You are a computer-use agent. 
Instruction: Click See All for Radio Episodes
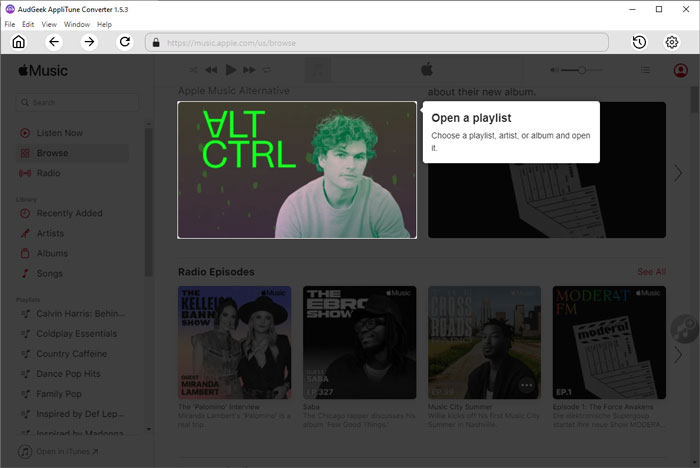[x=651, y=272]
